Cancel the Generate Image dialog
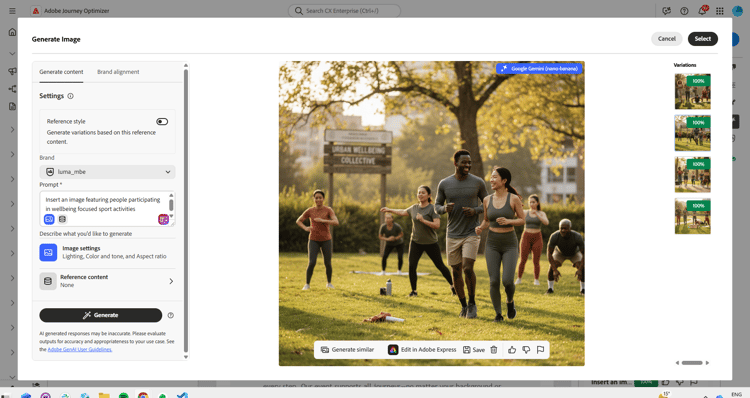This screenshot has width=750, height=398. [666, 39]
